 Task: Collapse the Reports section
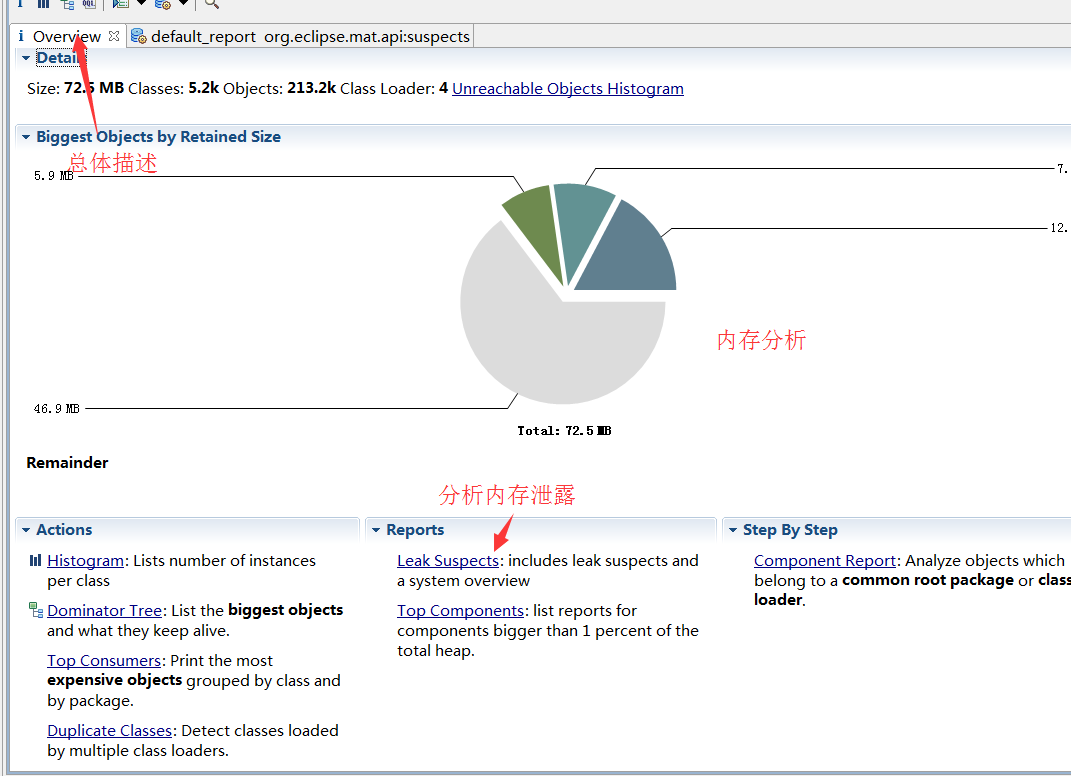click(x=376, y=530)
